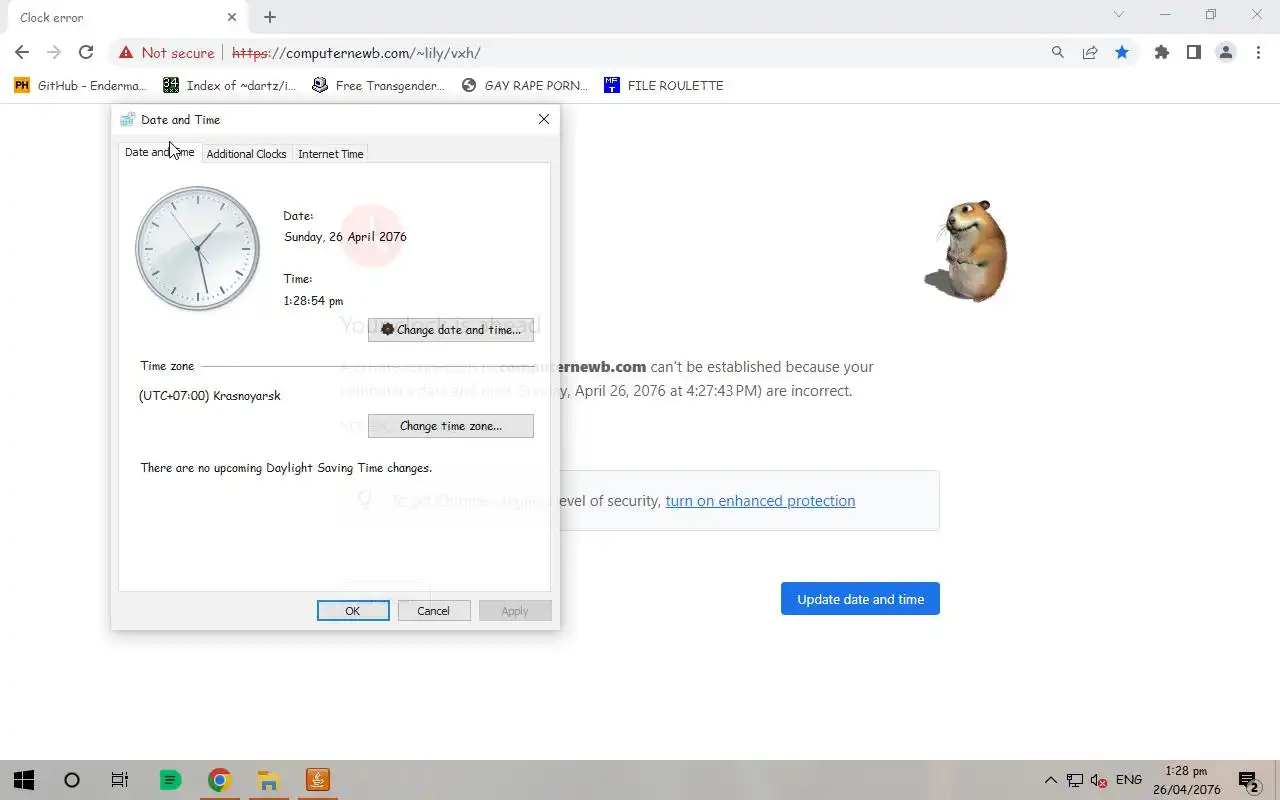Open Cortana search circle on taskbar
The width and height of the screenshot is (1280, 800).
point(72,780)
